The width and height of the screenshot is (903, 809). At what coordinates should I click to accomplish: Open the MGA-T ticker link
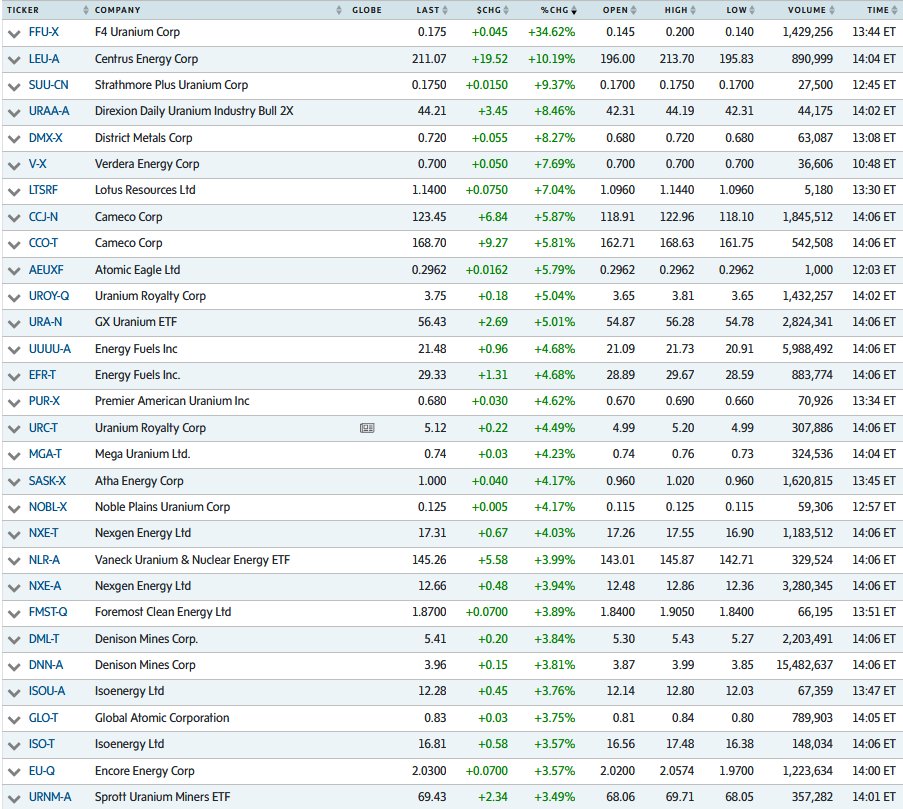coord(45,454)
